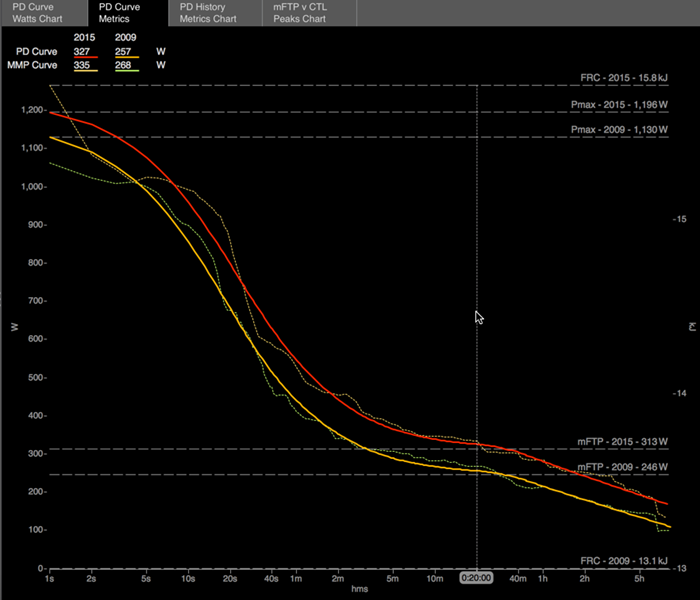Click the 2015 PD Curve value 327
The width and height of the screenshot is (700, 600).
coord(82,51)
